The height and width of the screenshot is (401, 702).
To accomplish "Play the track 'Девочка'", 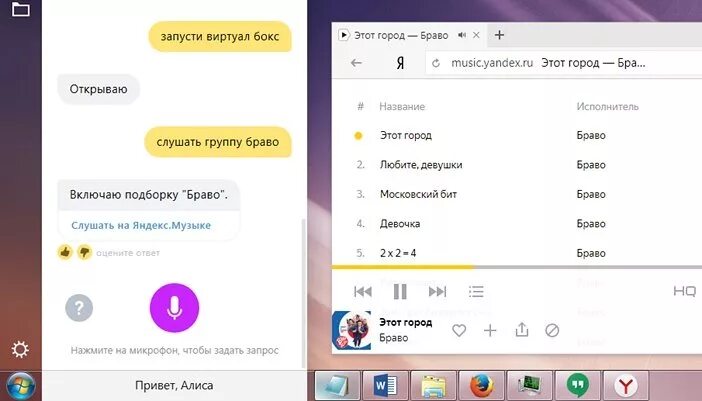I will 400,223.
